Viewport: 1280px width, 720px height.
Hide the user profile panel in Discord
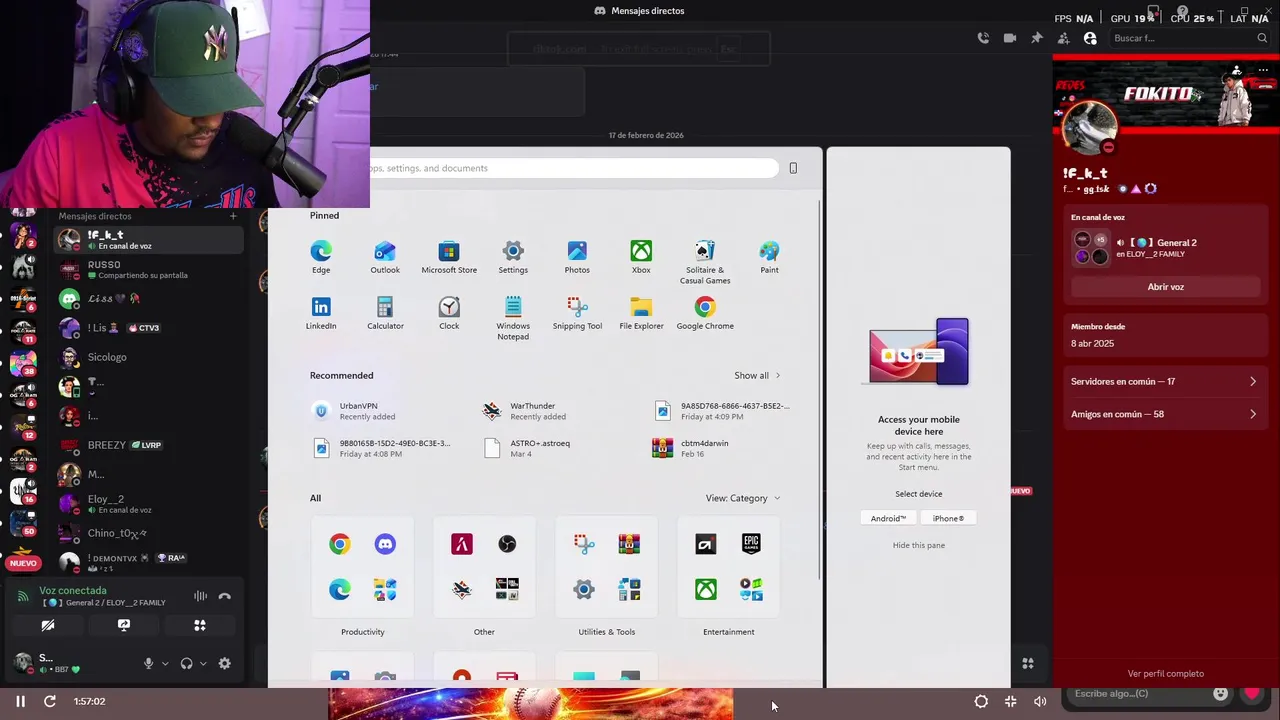1090,38
